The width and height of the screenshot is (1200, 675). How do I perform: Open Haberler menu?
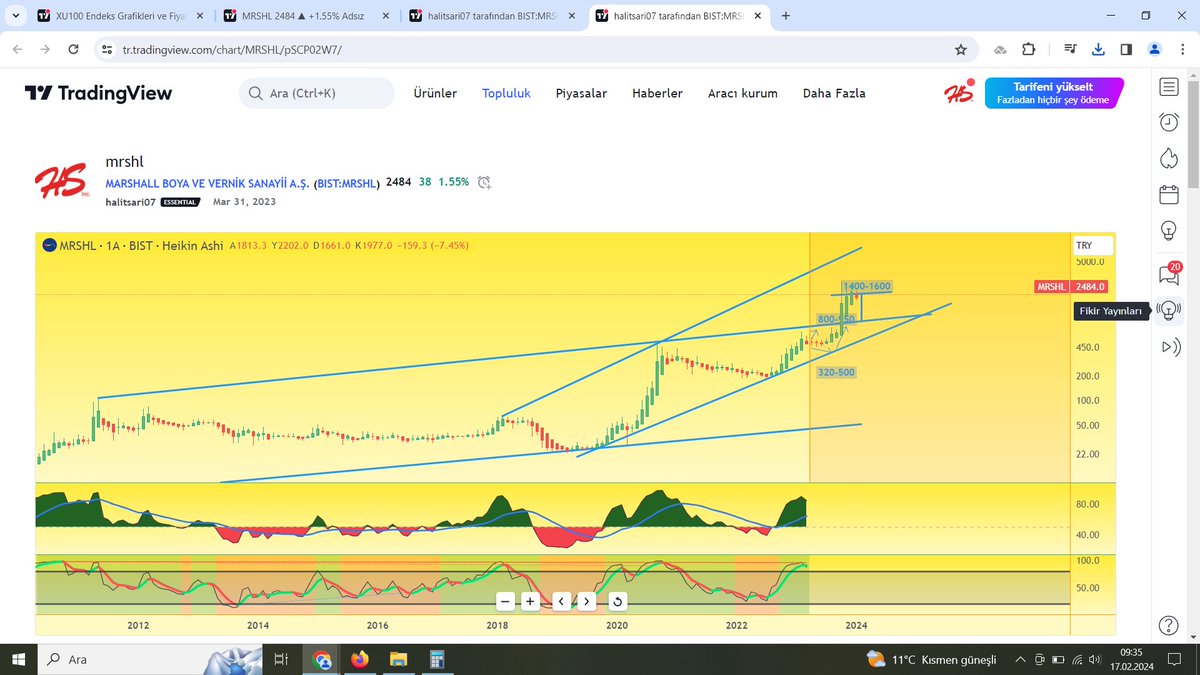point(657,93)
